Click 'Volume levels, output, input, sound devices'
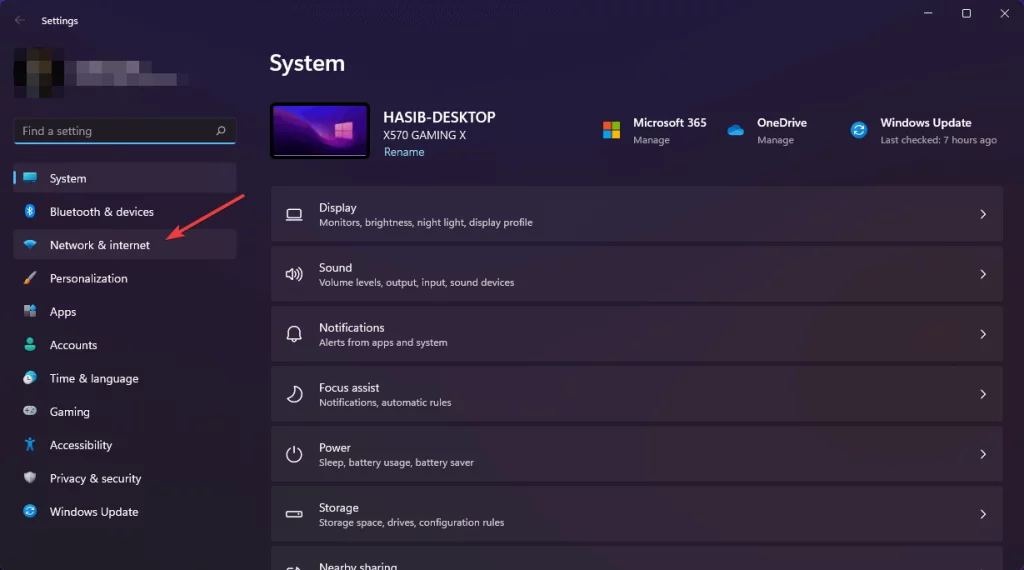 tap(417, 283)
